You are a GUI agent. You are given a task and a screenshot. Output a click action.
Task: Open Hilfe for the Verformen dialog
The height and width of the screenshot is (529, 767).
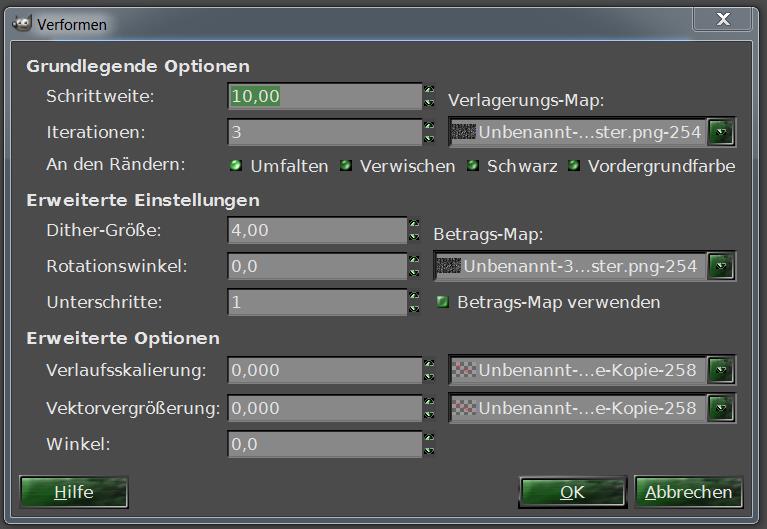point(74,492)
